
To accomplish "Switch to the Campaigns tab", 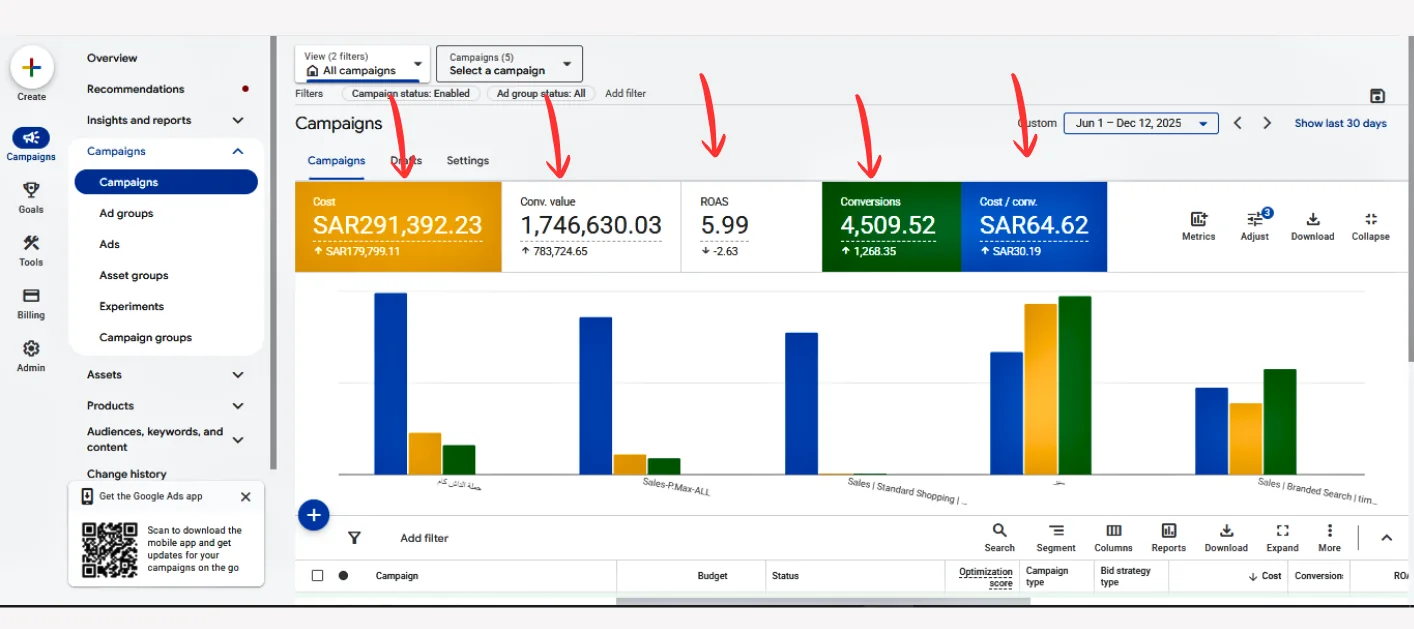I will pyautogui.click(x=336, y=160).
